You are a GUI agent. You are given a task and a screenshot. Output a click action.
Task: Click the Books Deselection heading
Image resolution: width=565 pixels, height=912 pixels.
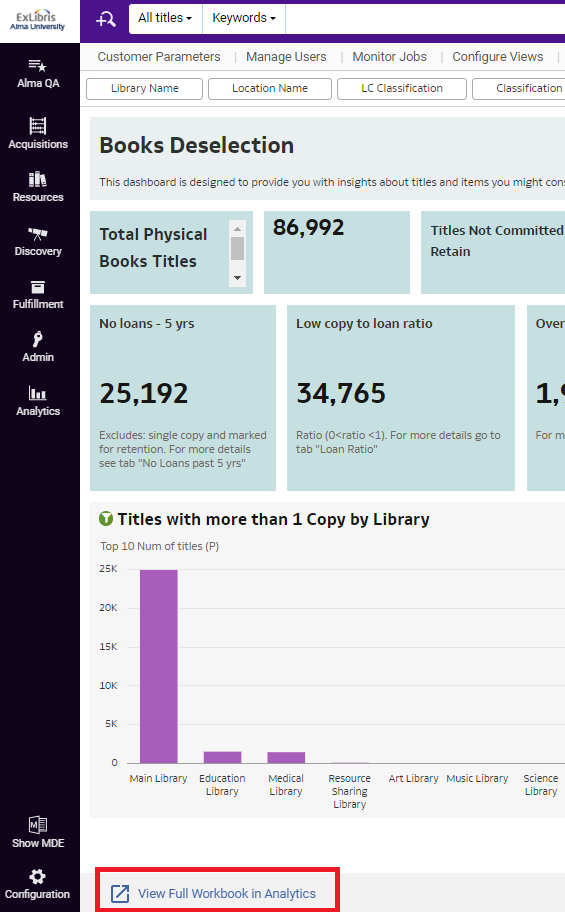[x=197, y=145]
